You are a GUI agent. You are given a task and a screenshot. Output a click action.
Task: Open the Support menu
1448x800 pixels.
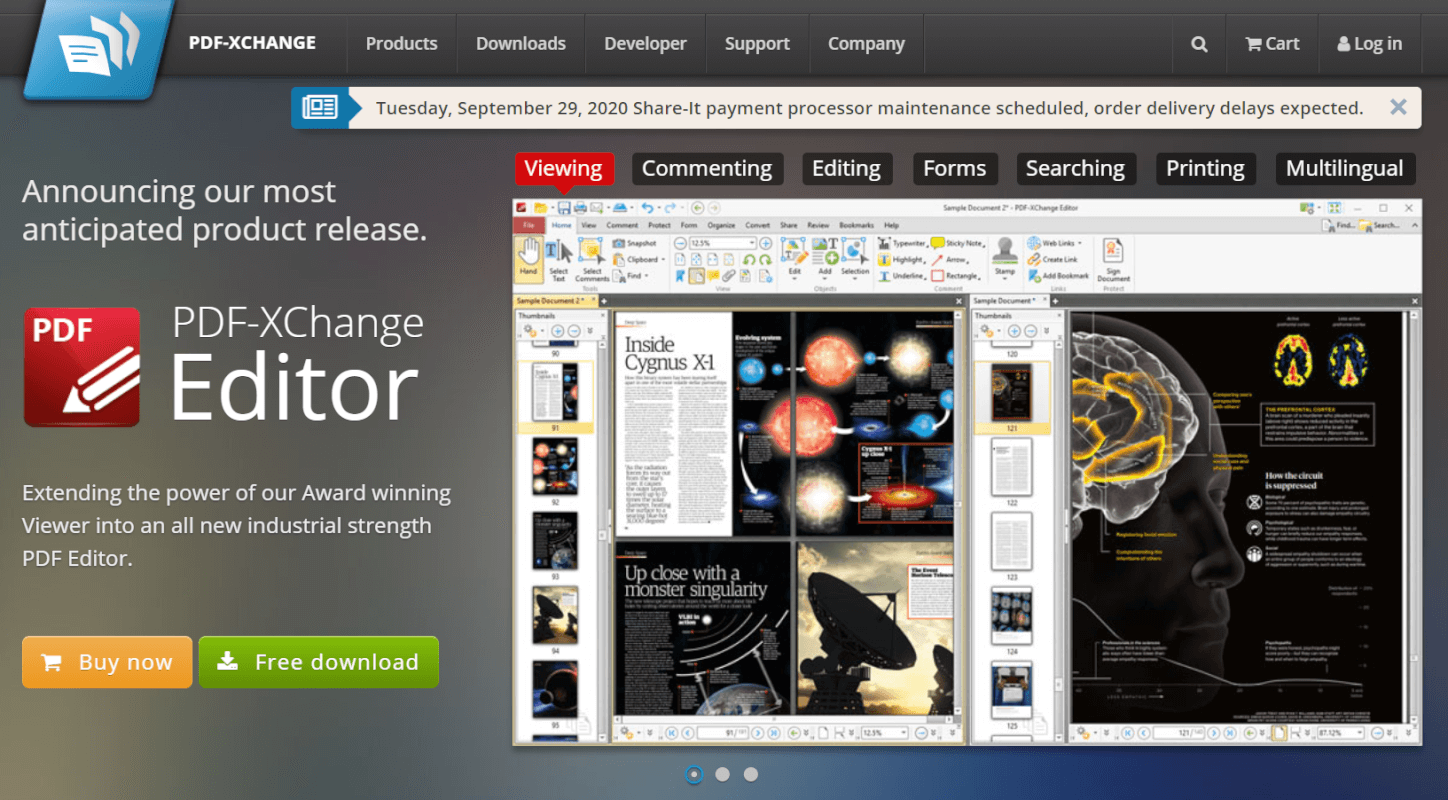click(757, 44)
